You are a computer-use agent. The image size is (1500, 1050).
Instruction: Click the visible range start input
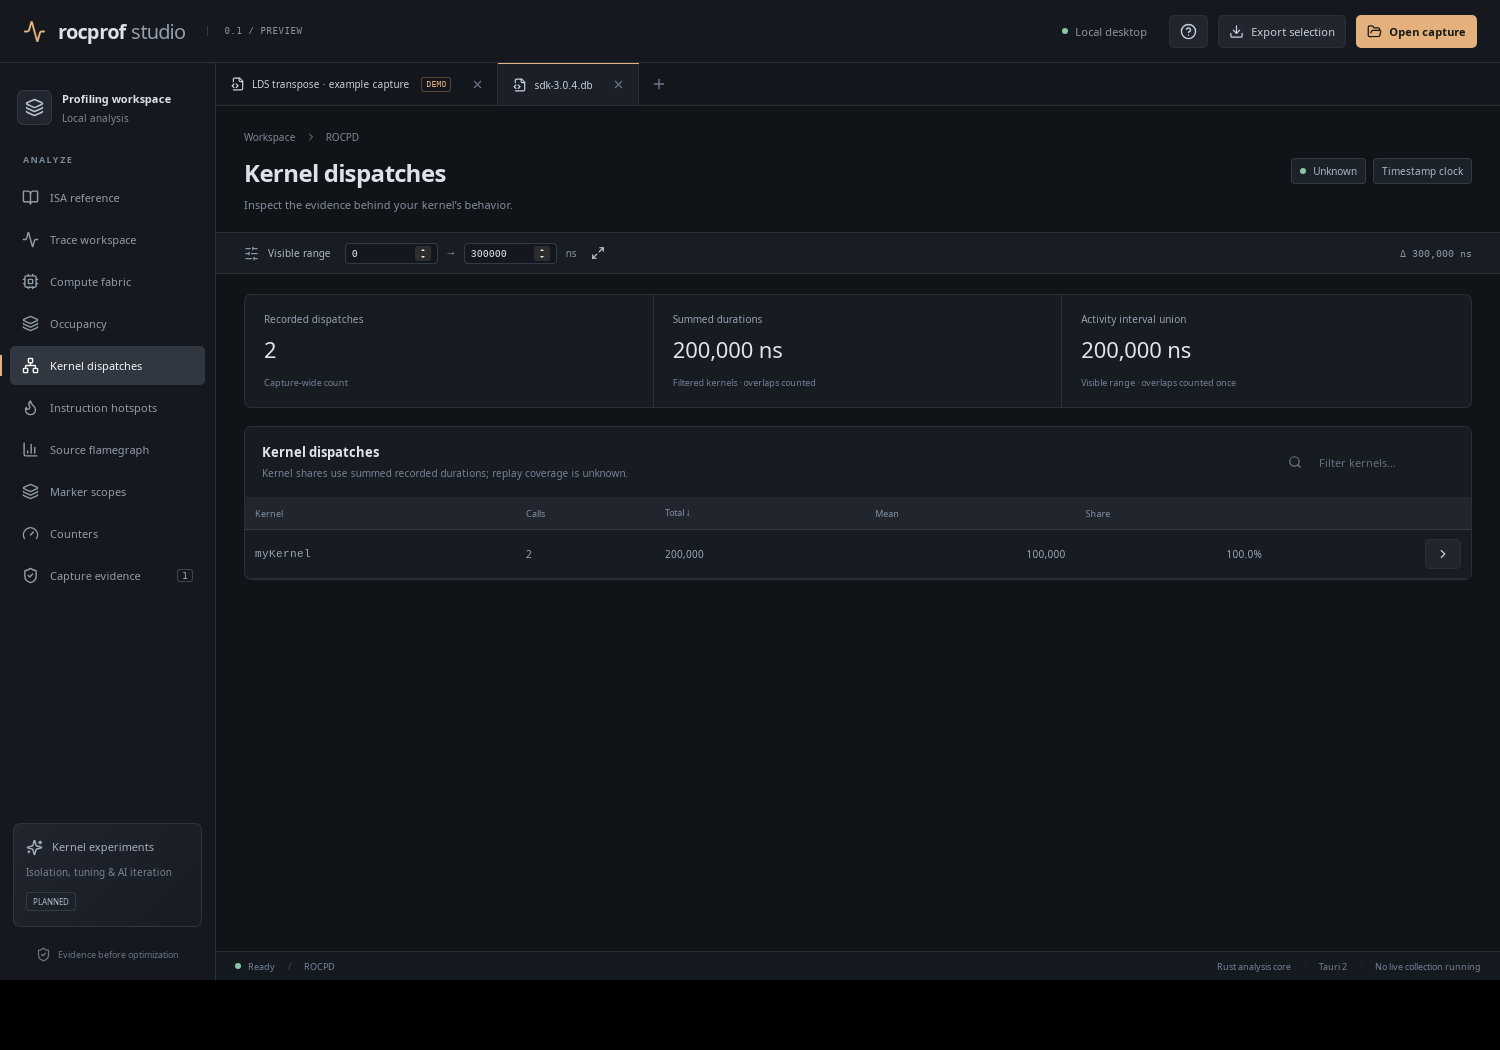pos(391,253)
